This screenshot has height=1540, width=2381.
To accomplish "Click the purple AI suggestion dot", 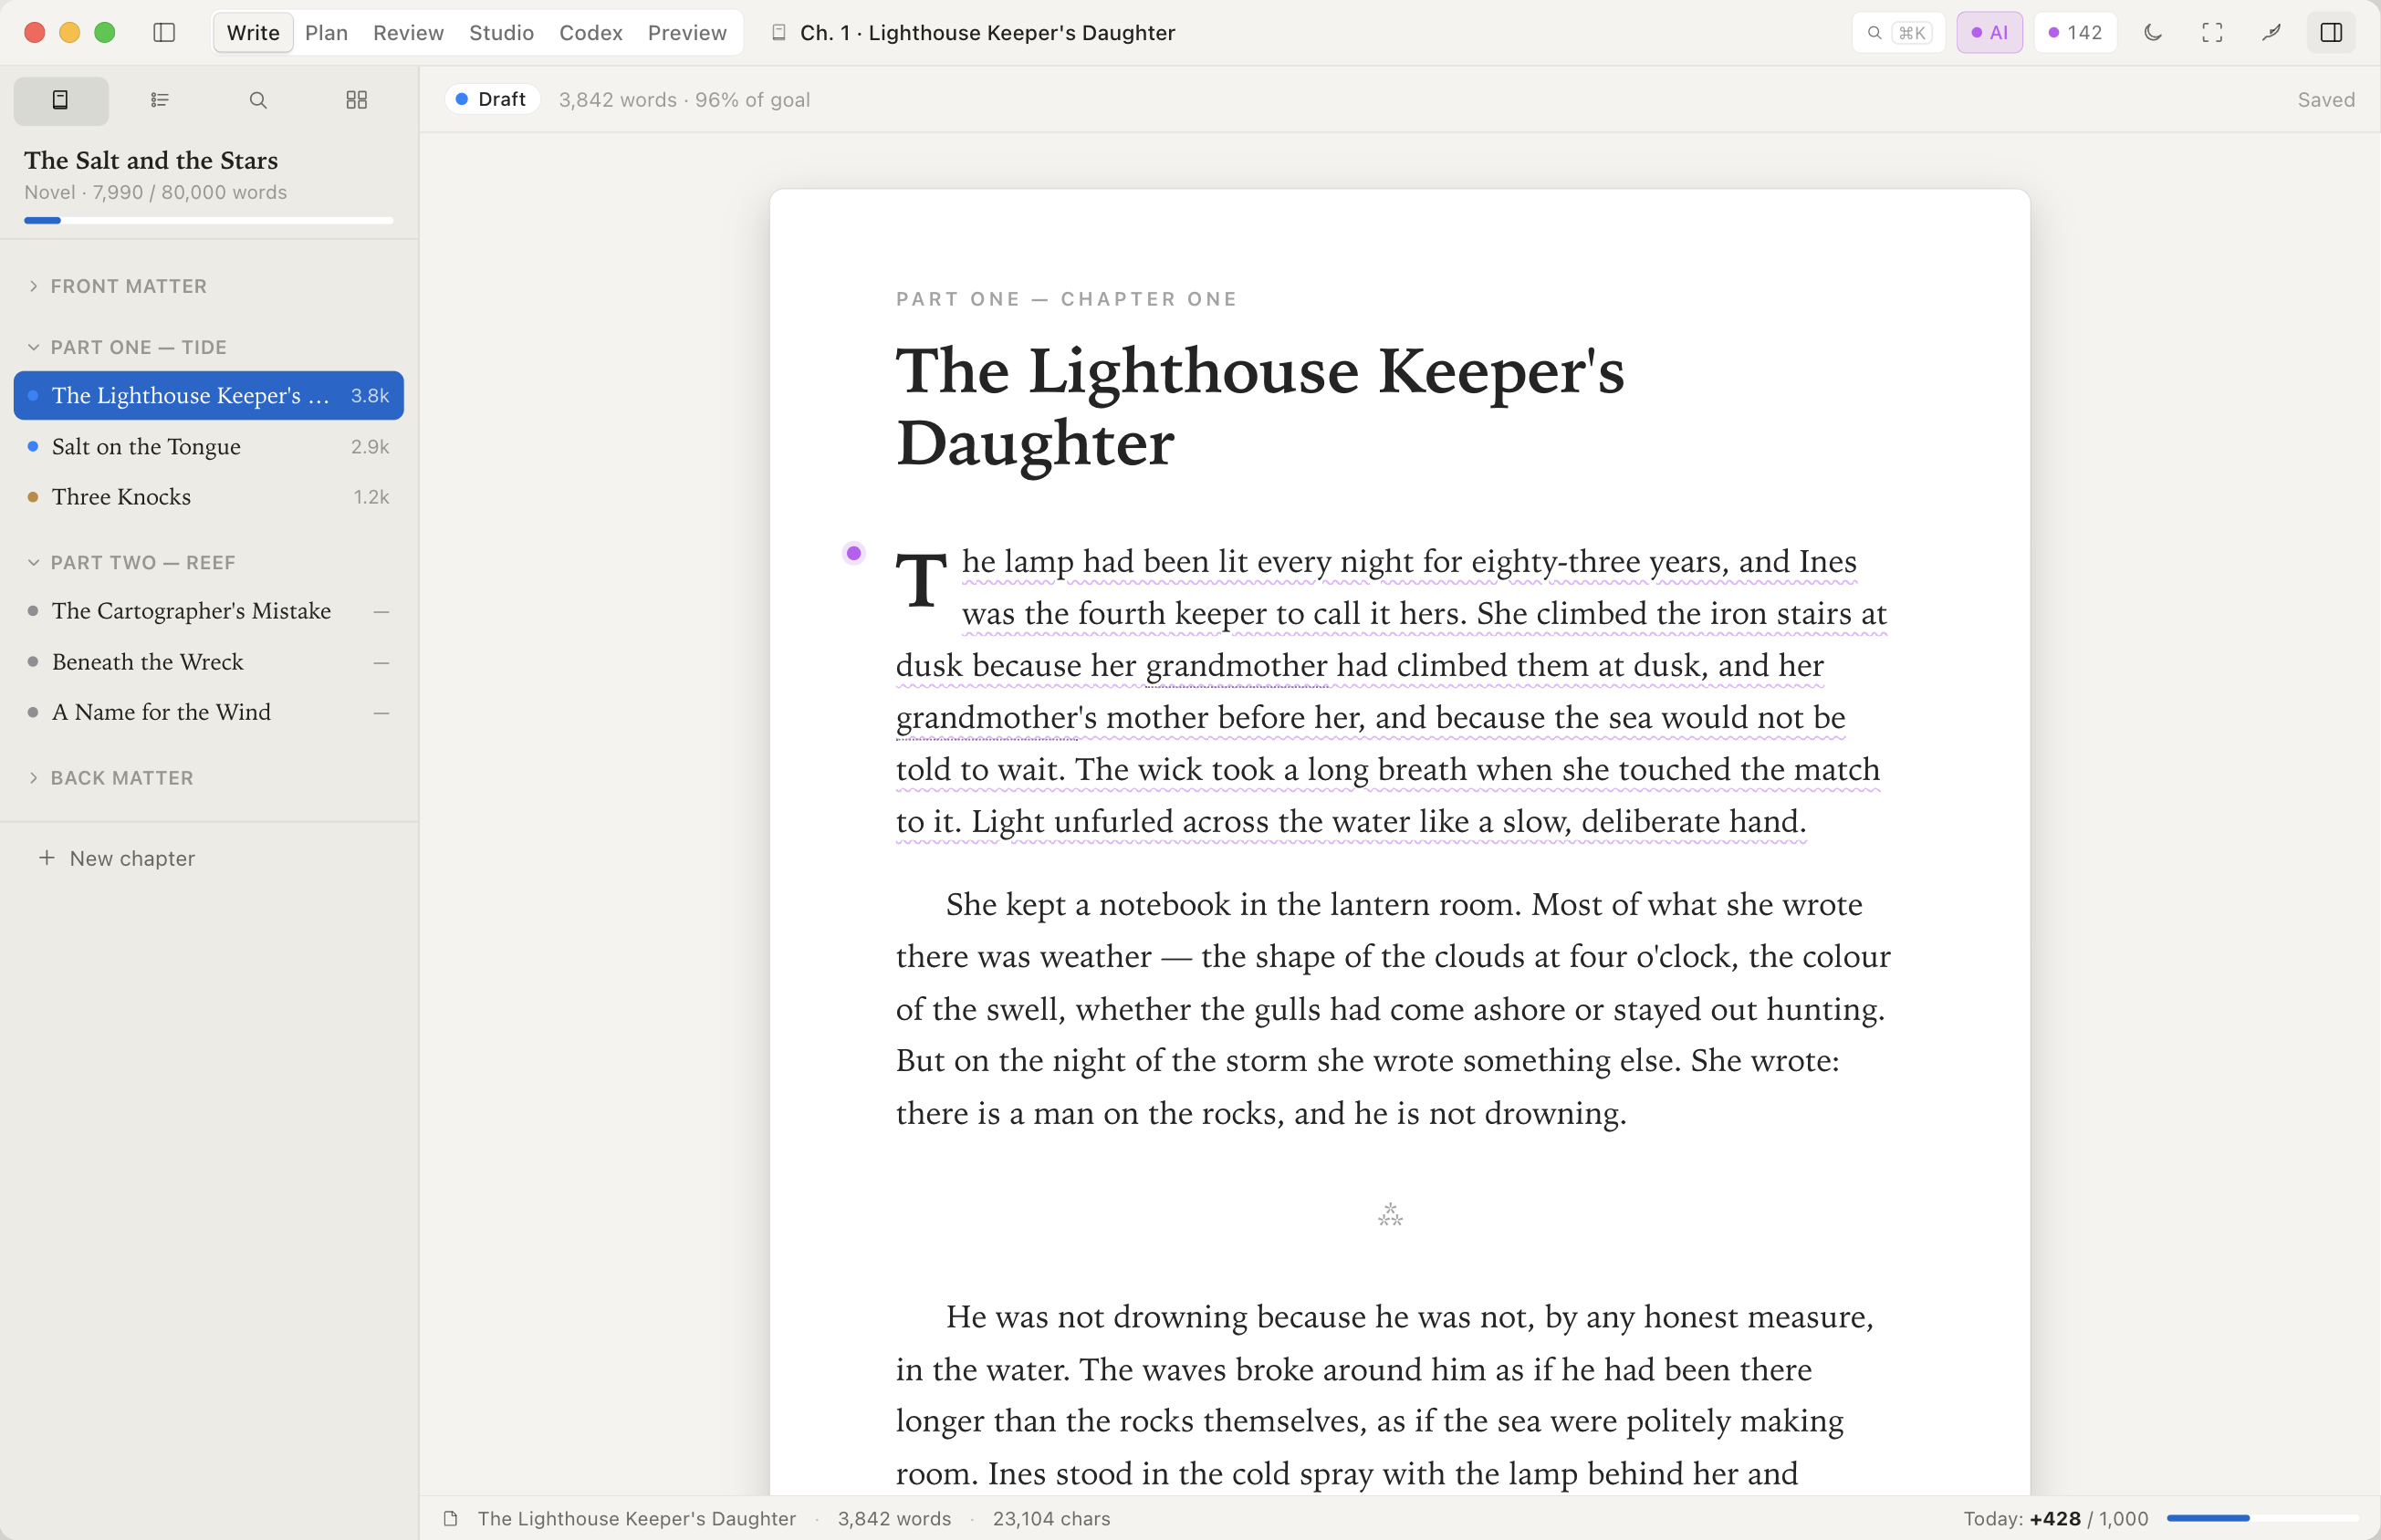I will (x=853, y=553).
